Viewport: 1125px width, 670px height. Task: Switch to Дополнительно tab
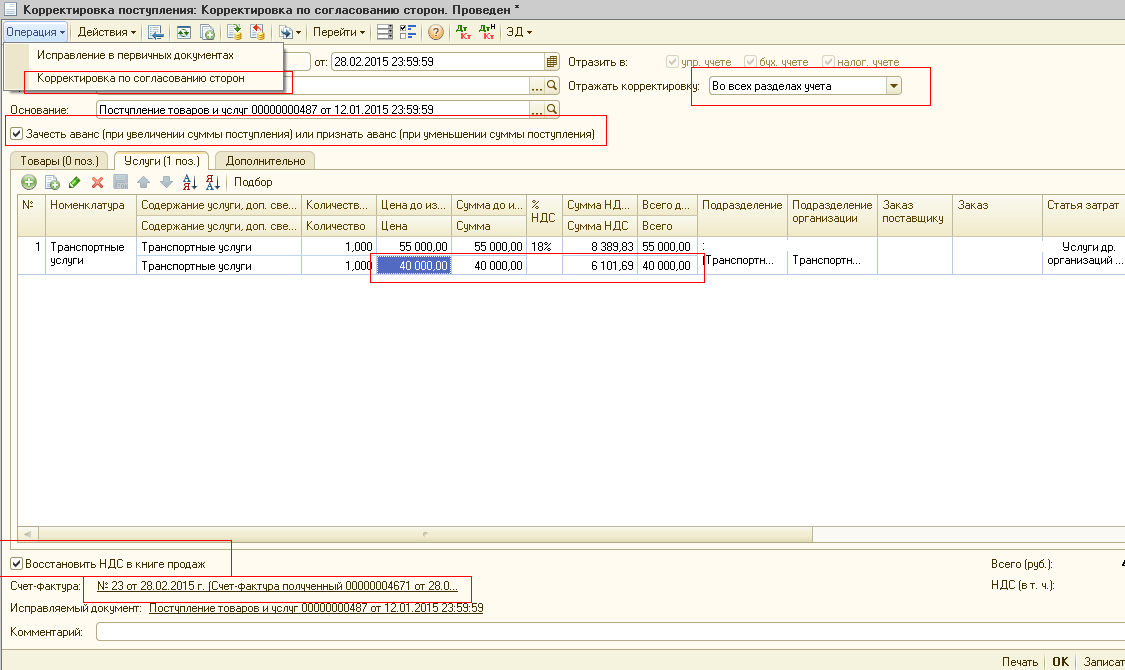tap(265, 161)
